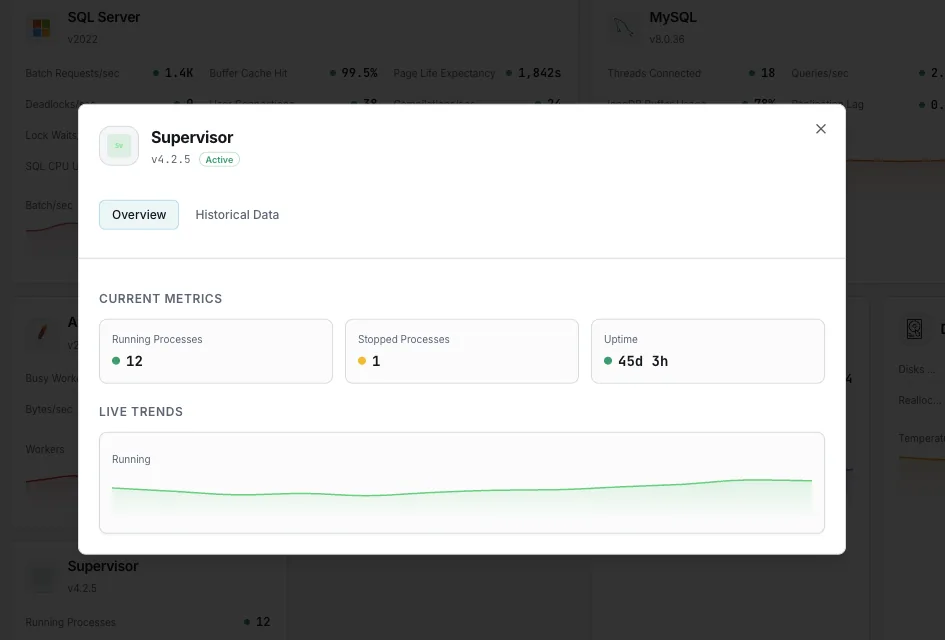The width and height of the screenshot is (945, 640).
Task: Open the Uptime metric card
Action: (x=708, y=351)
